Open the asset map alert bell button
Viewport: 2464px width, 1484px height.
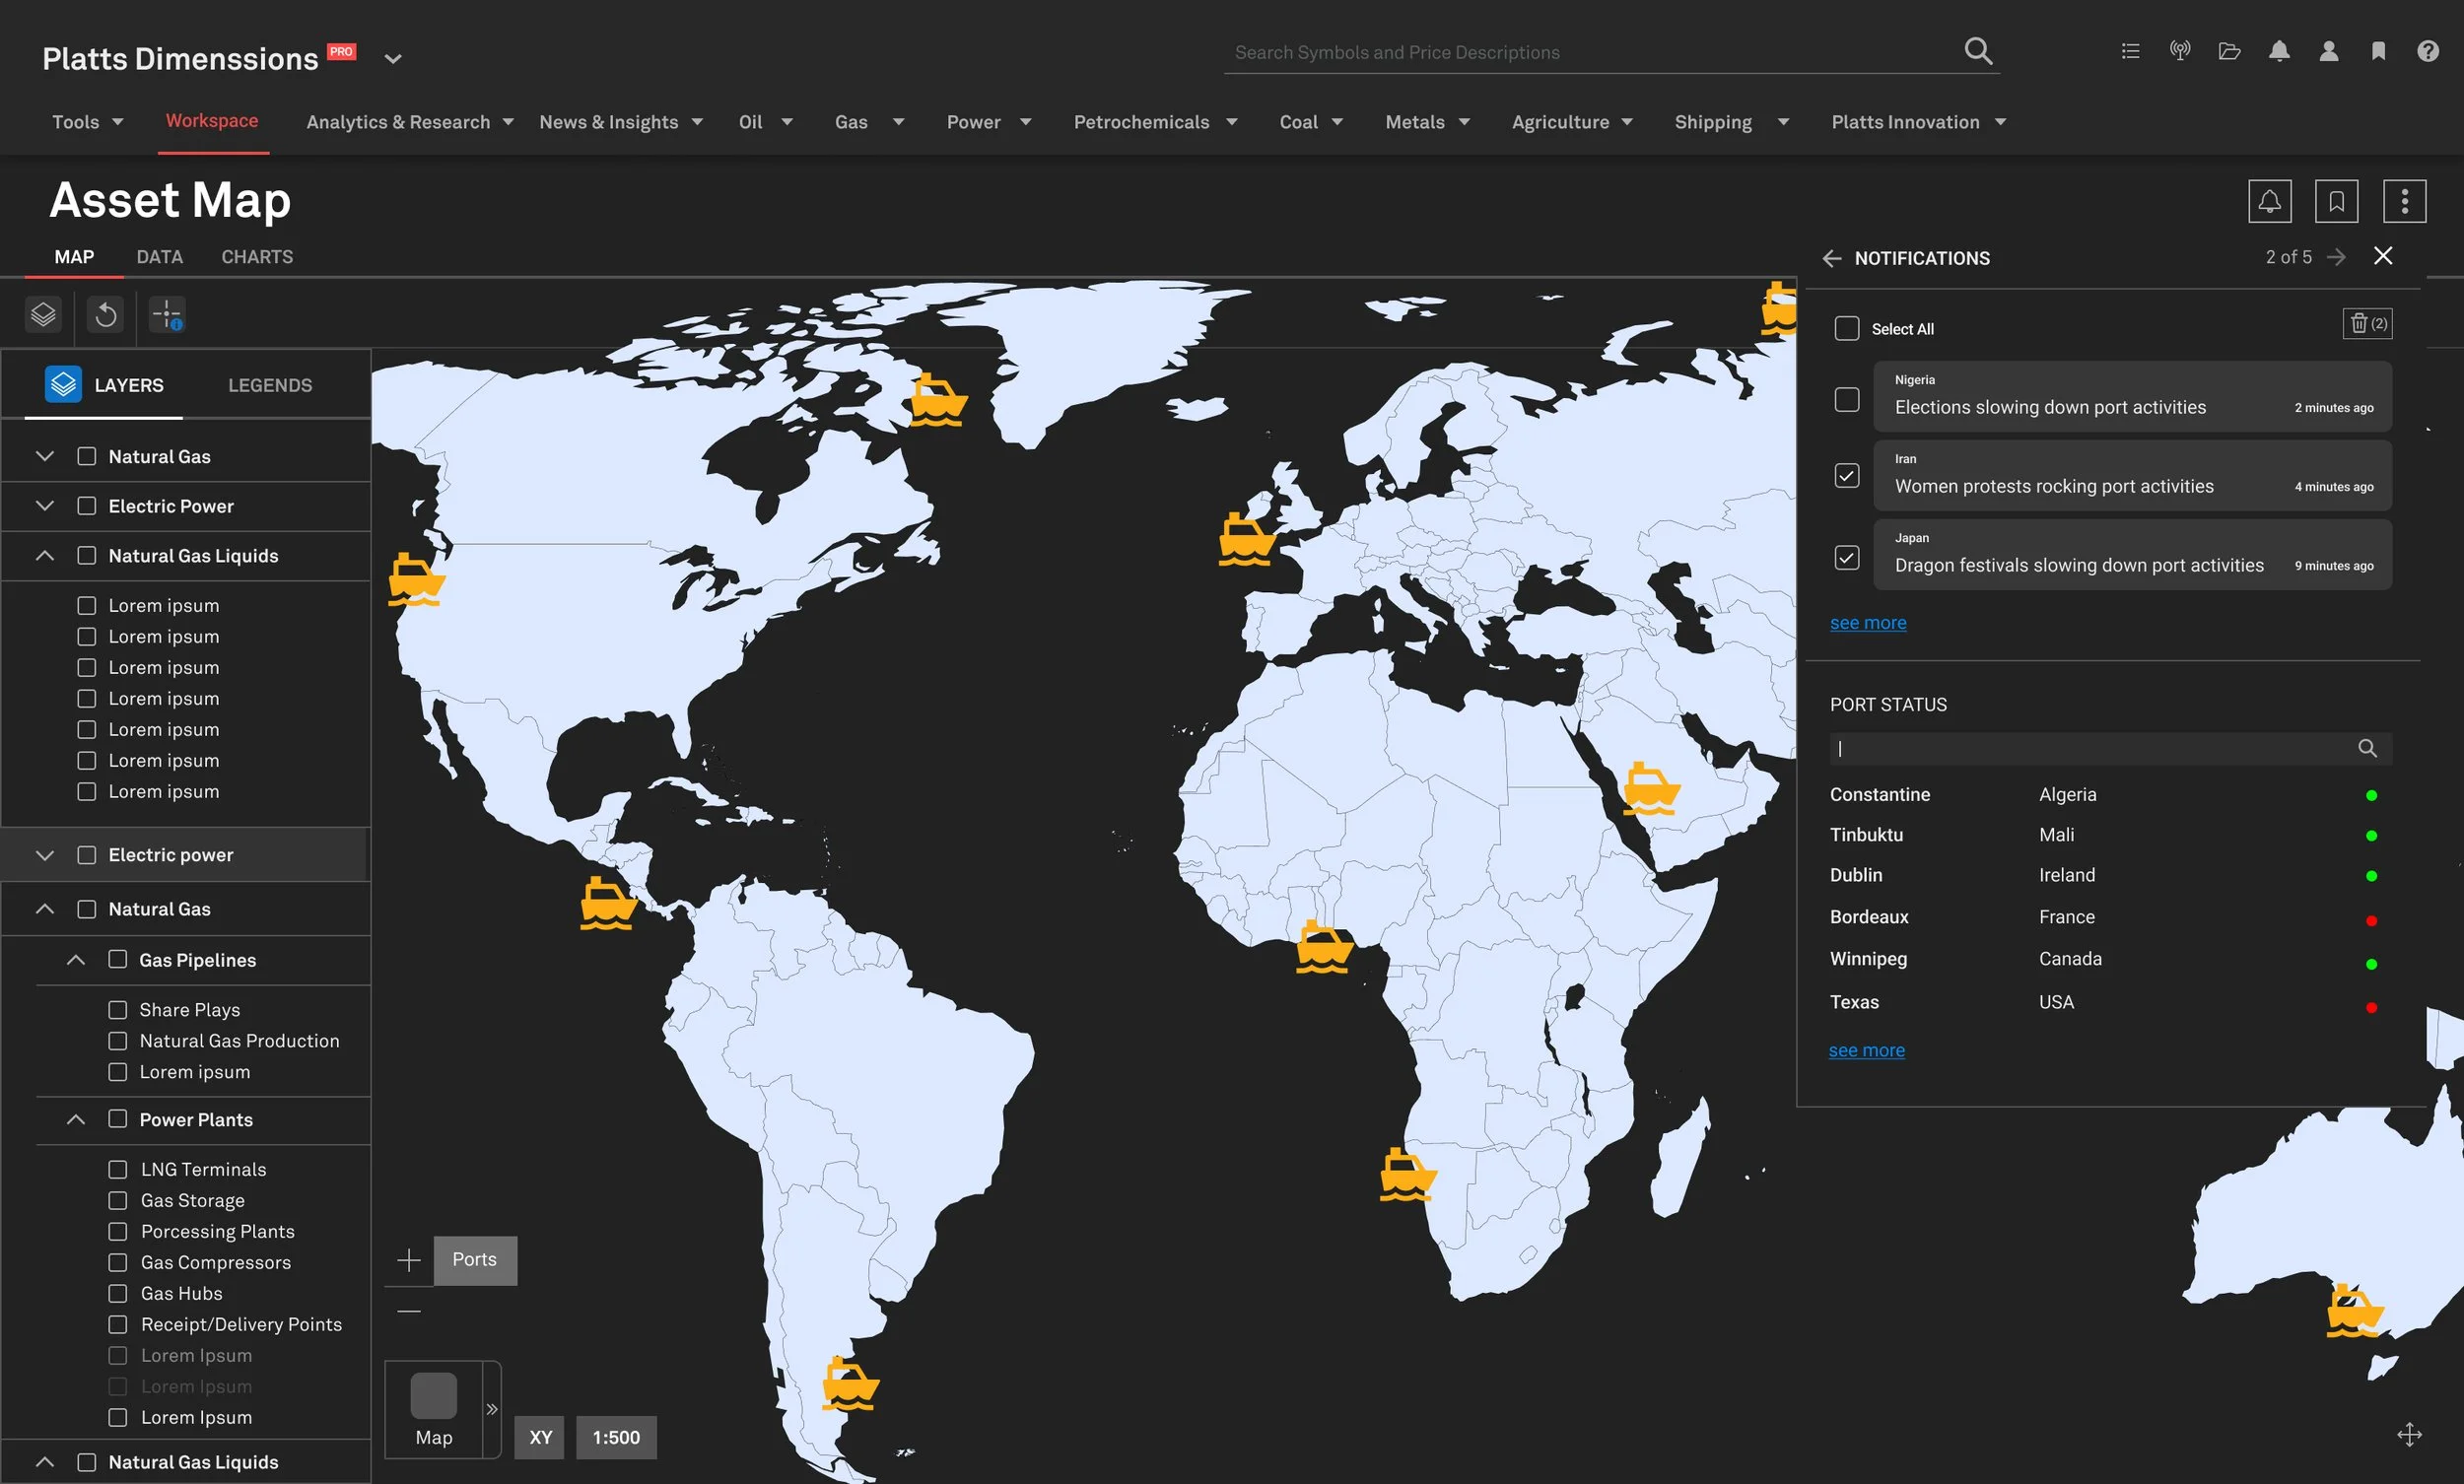[2269, 202]
